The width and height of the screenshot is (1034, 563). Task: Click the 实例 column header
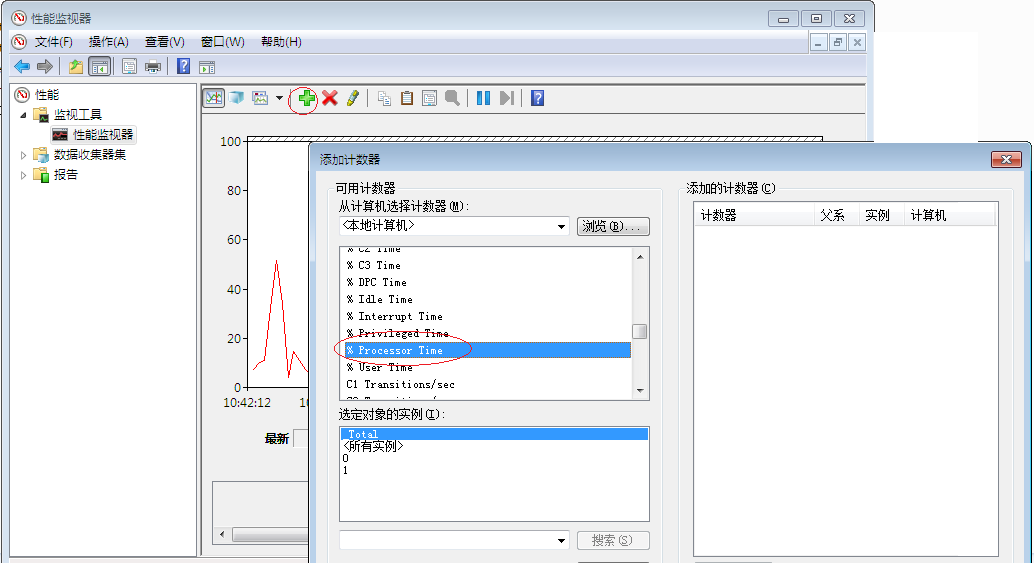coord(881,216)
